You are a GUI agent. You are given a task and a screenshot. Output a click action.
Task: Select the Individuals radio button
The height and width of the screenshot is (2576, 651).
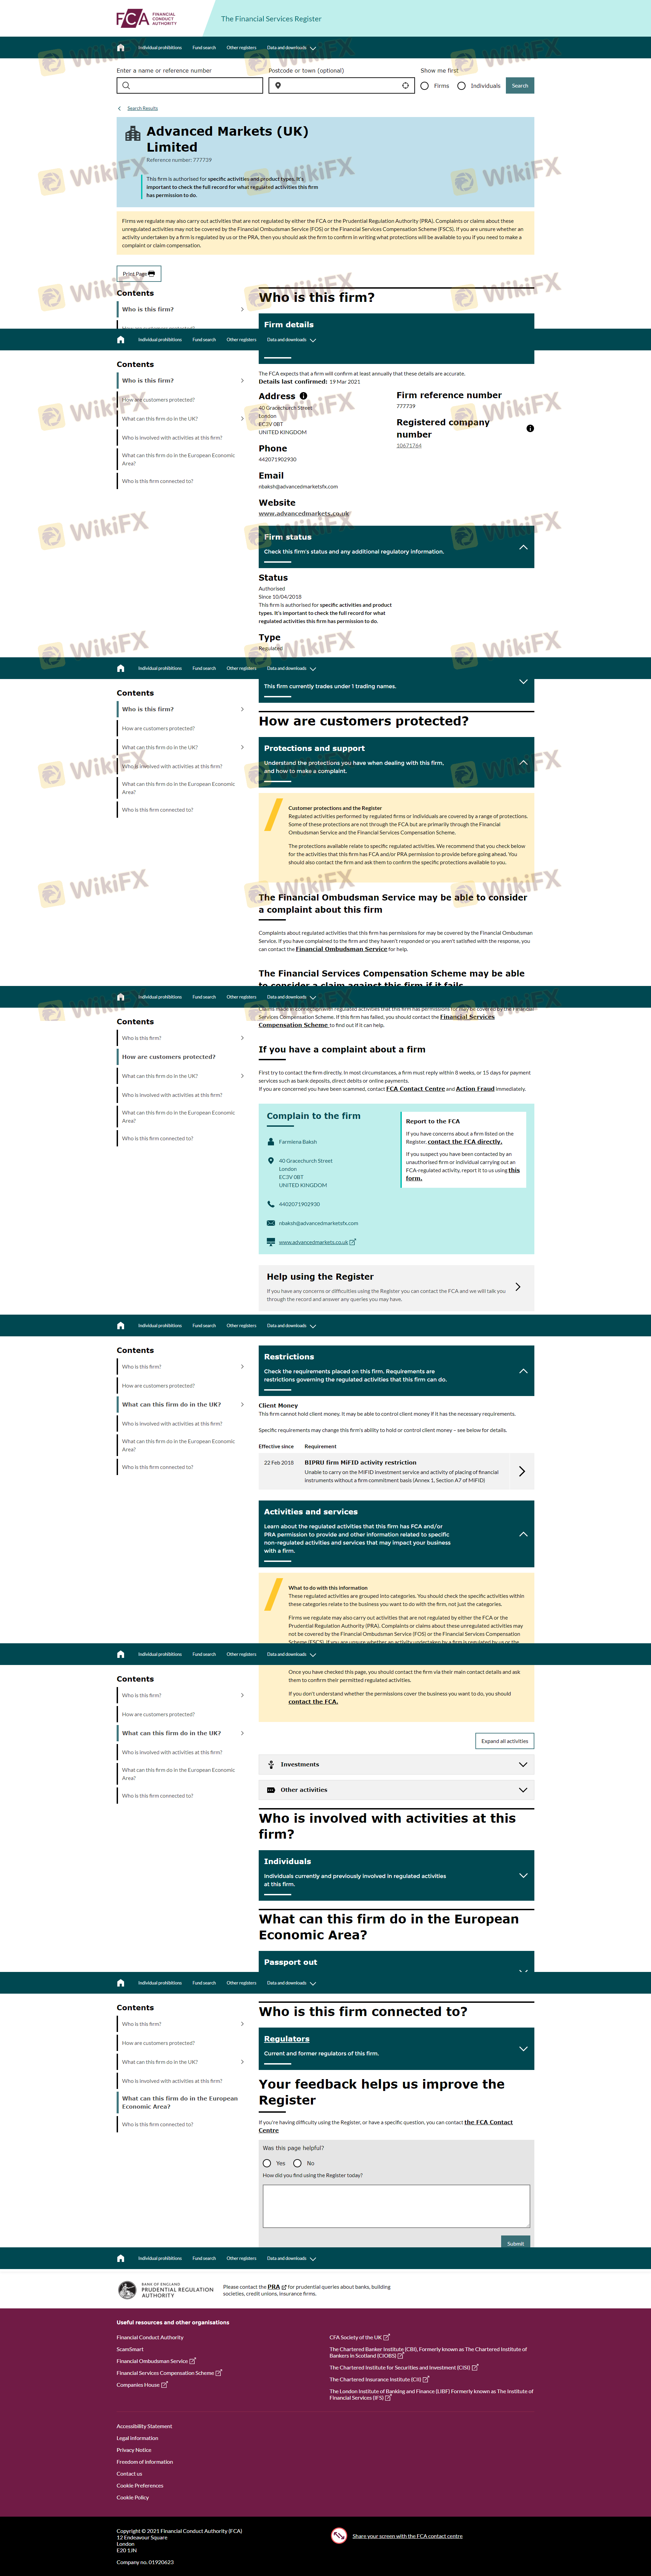pyautogui.click(x=461, y=86)
